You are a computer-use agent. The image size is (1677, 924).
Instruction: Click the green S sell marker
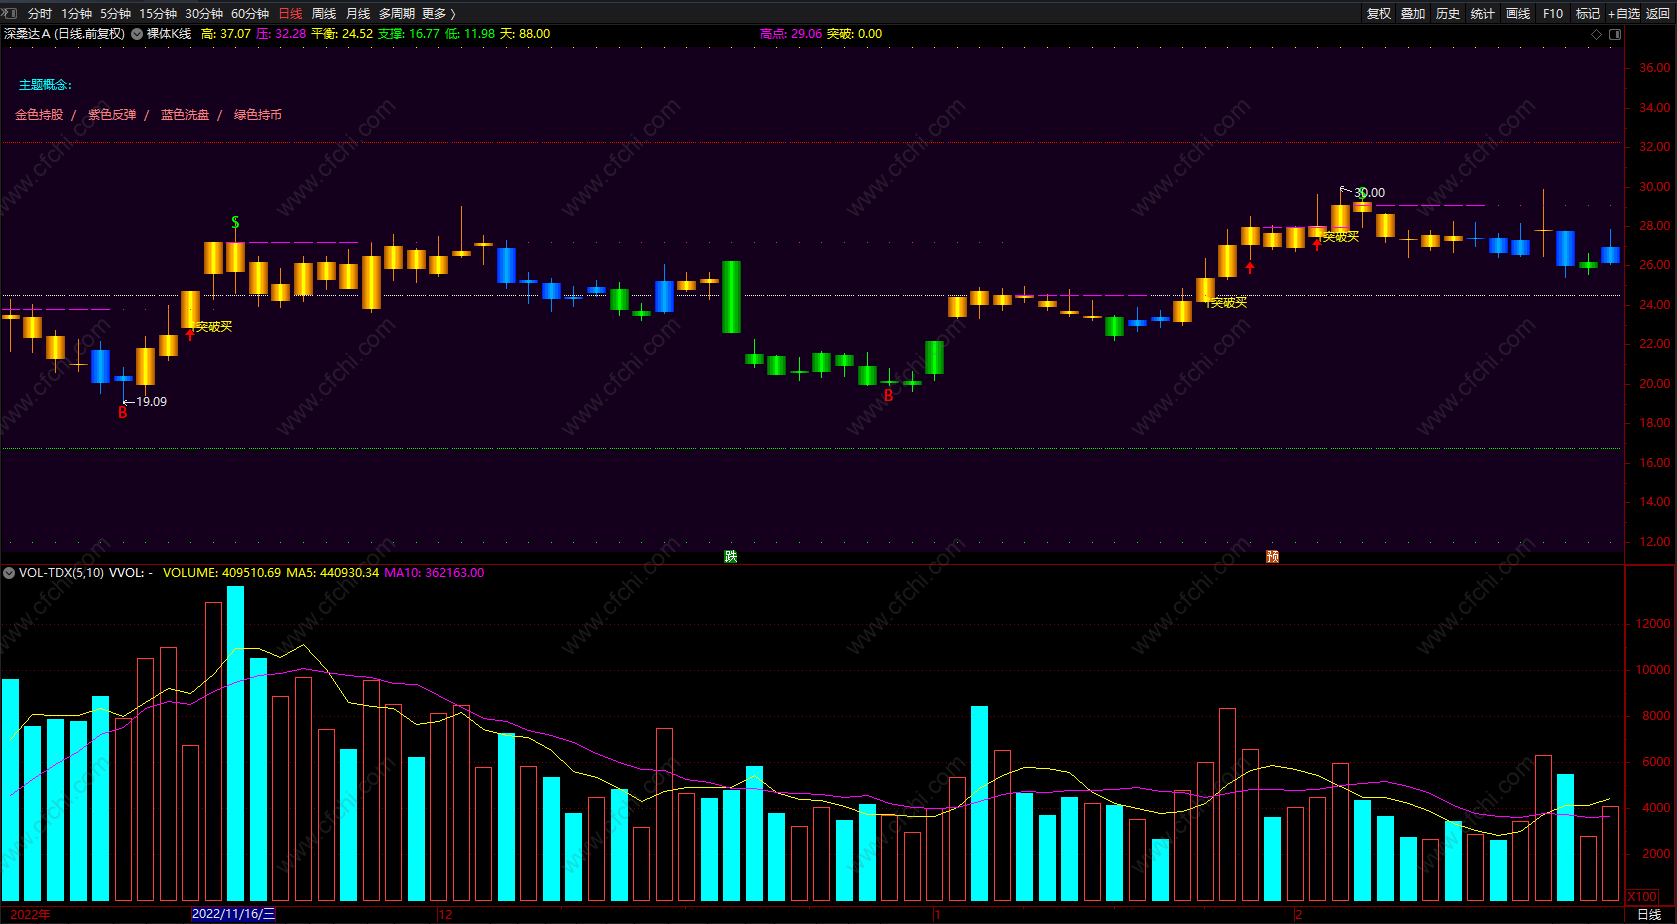[x=235, y=222]
